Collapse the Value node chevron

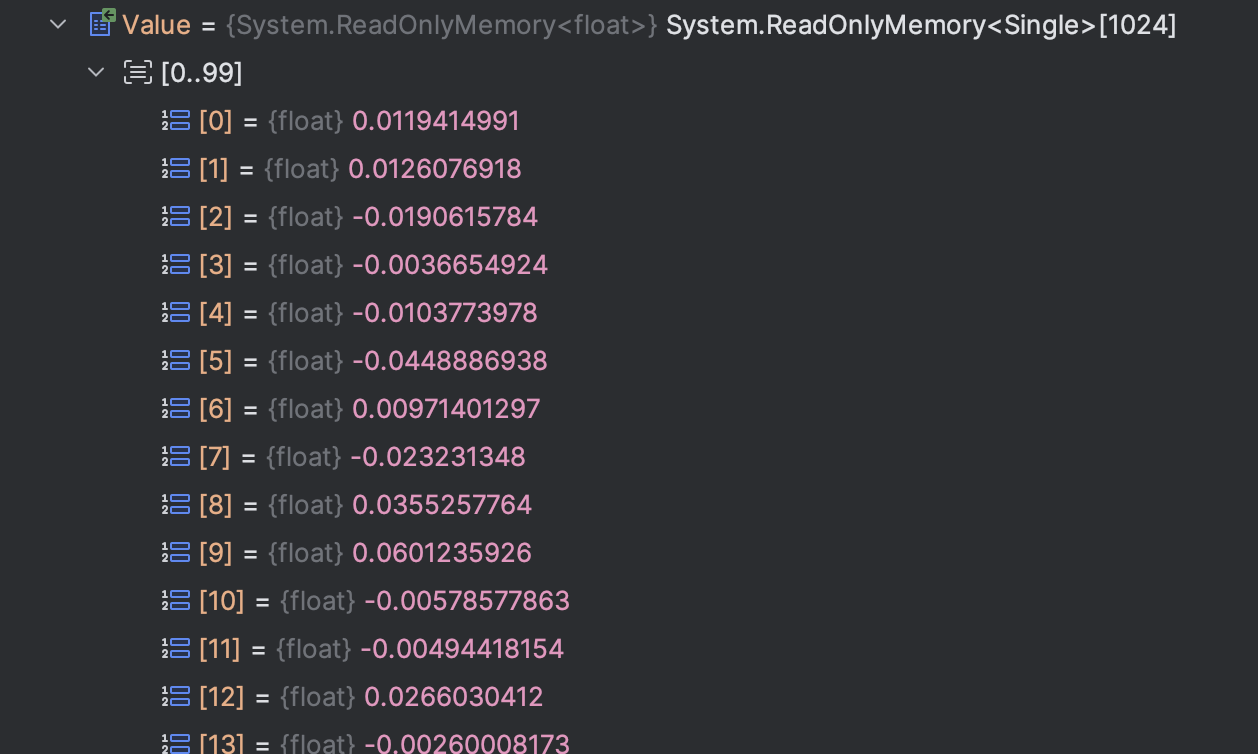58,24
